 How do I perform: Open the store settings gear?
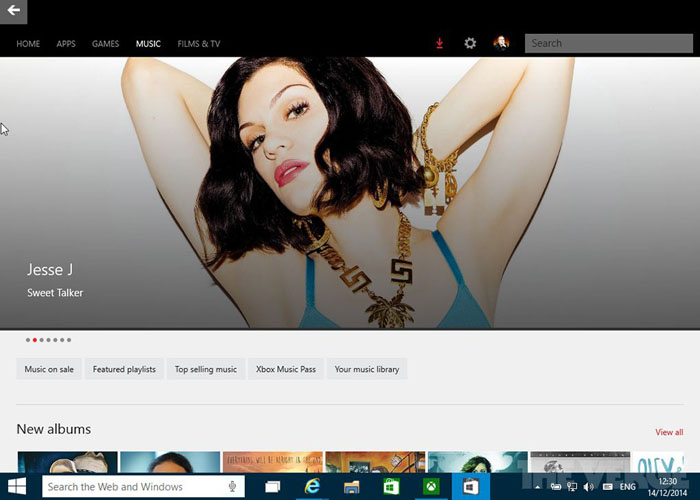[470, 44]
